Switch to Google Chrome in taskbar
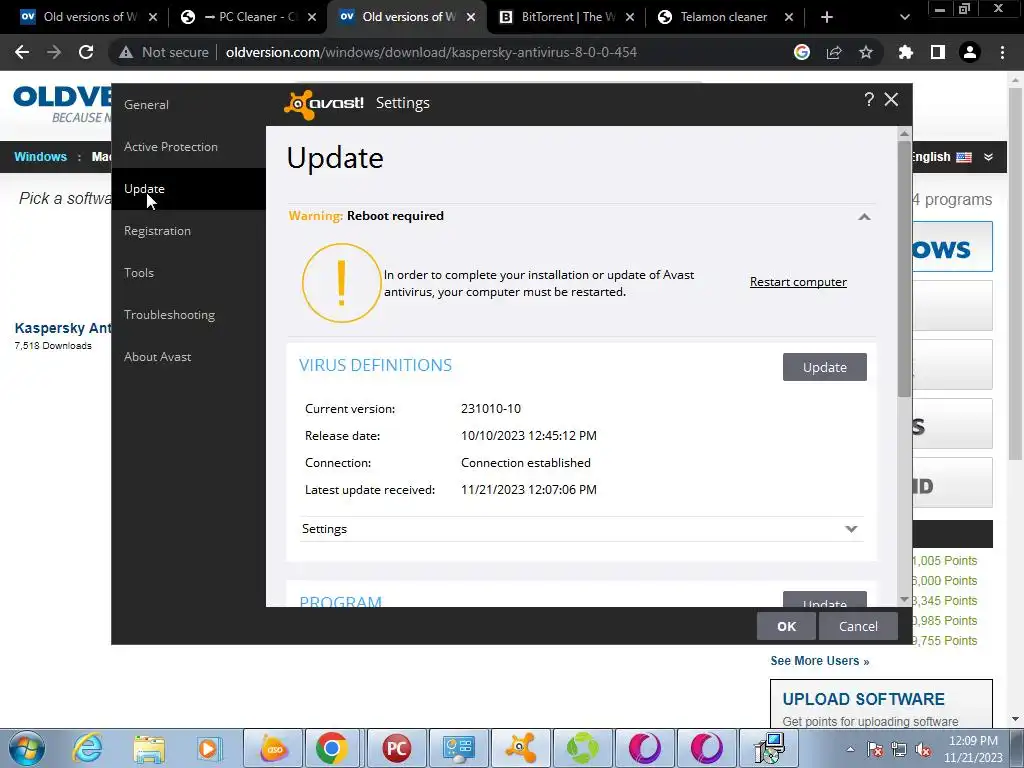The image size is (1024, 768). pyautogui.click(x=332, y=748)
